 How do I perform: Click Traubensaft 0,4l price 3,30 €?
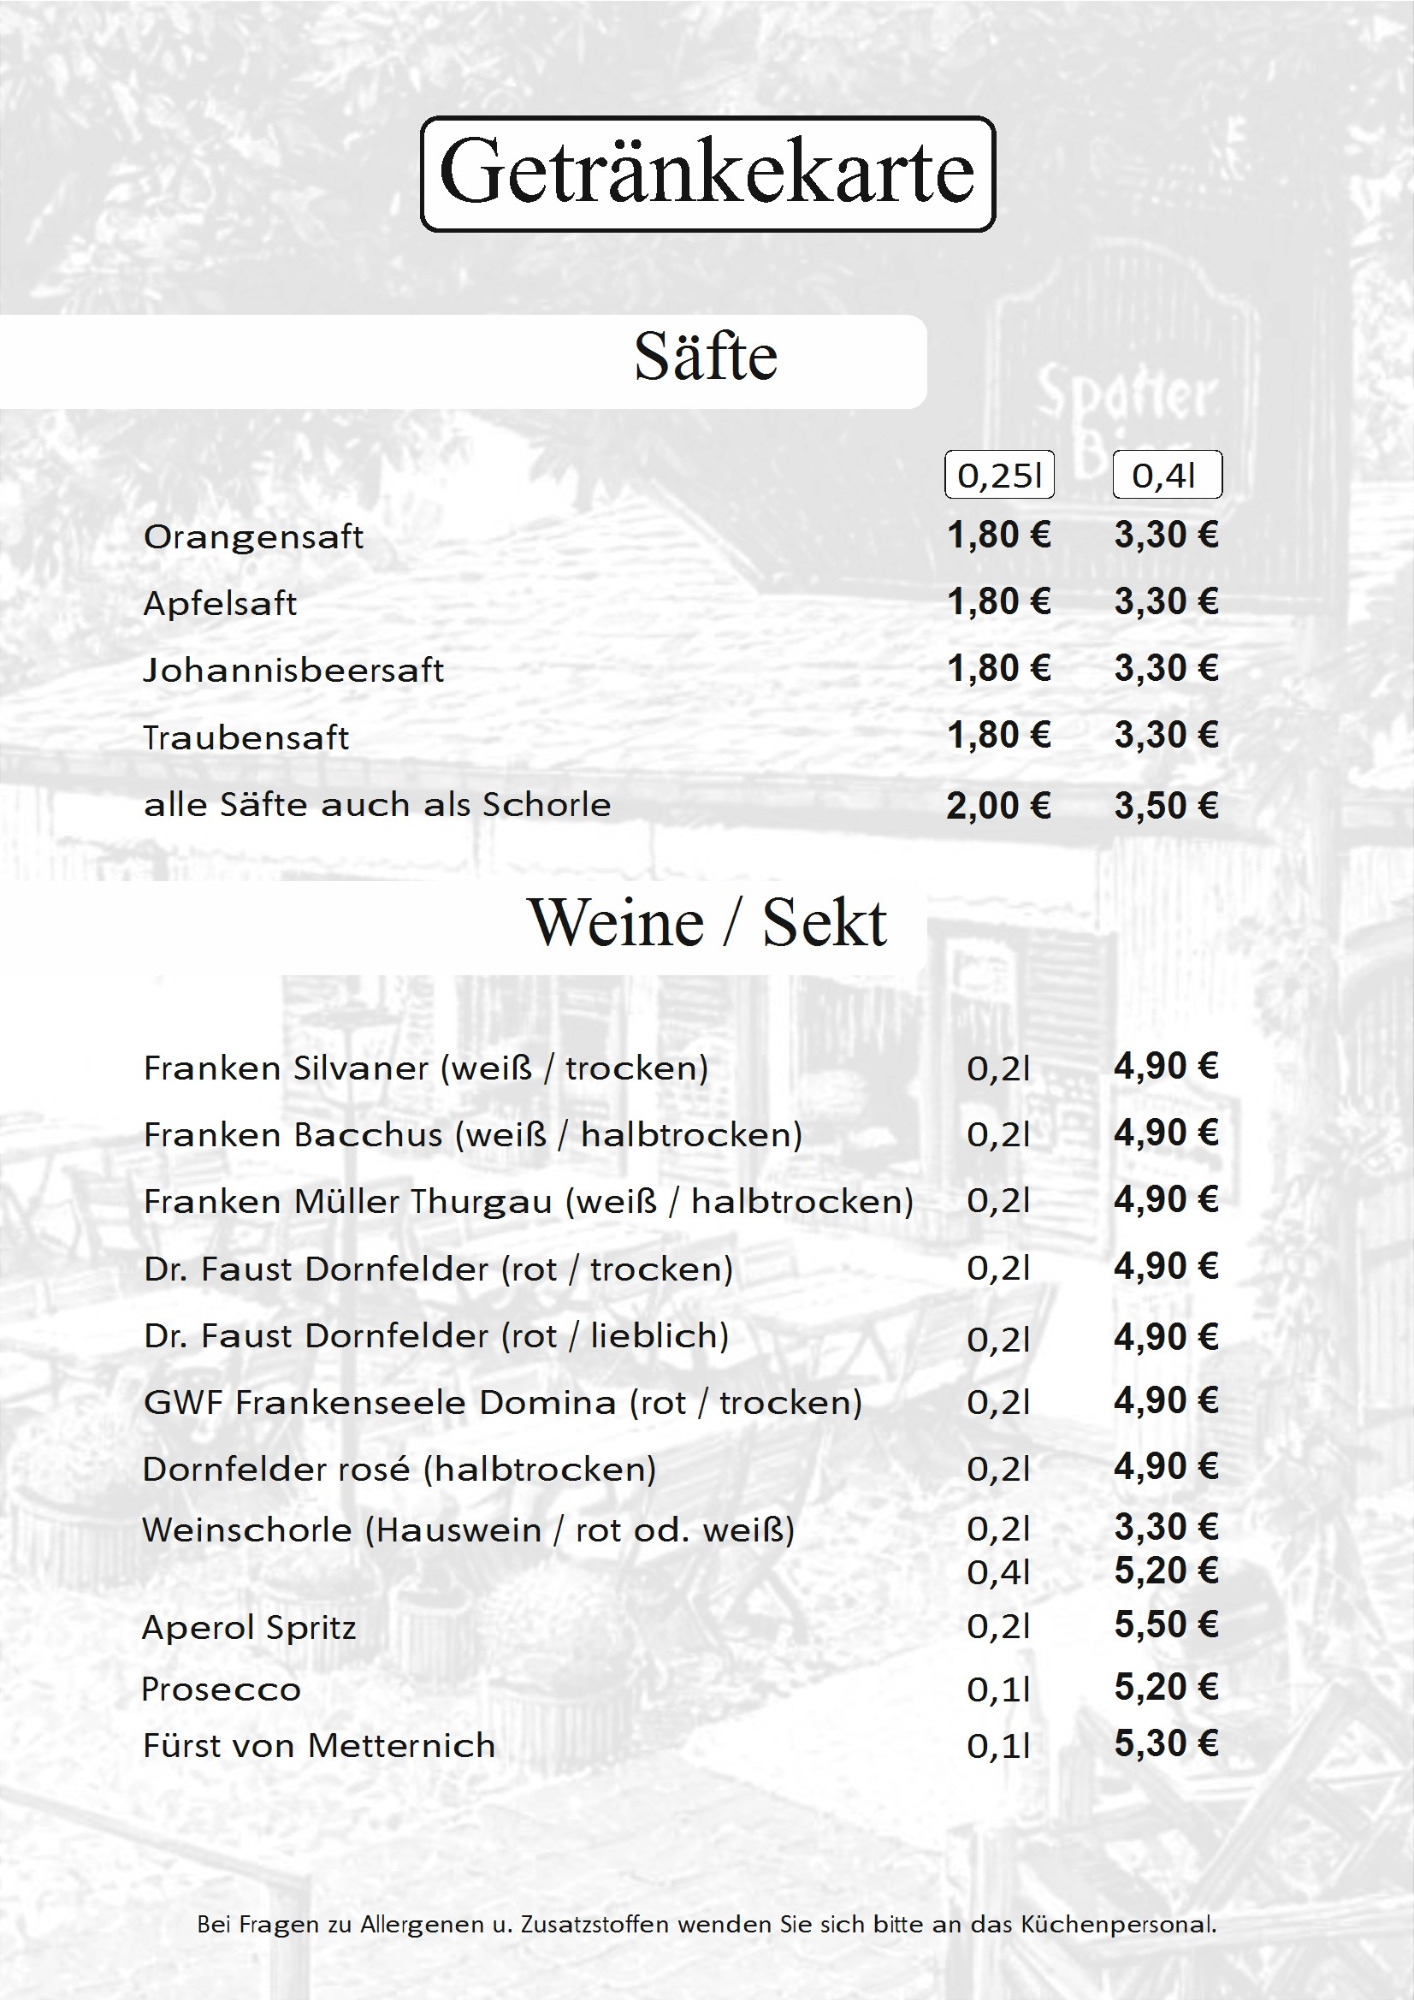coord(1167,735)
